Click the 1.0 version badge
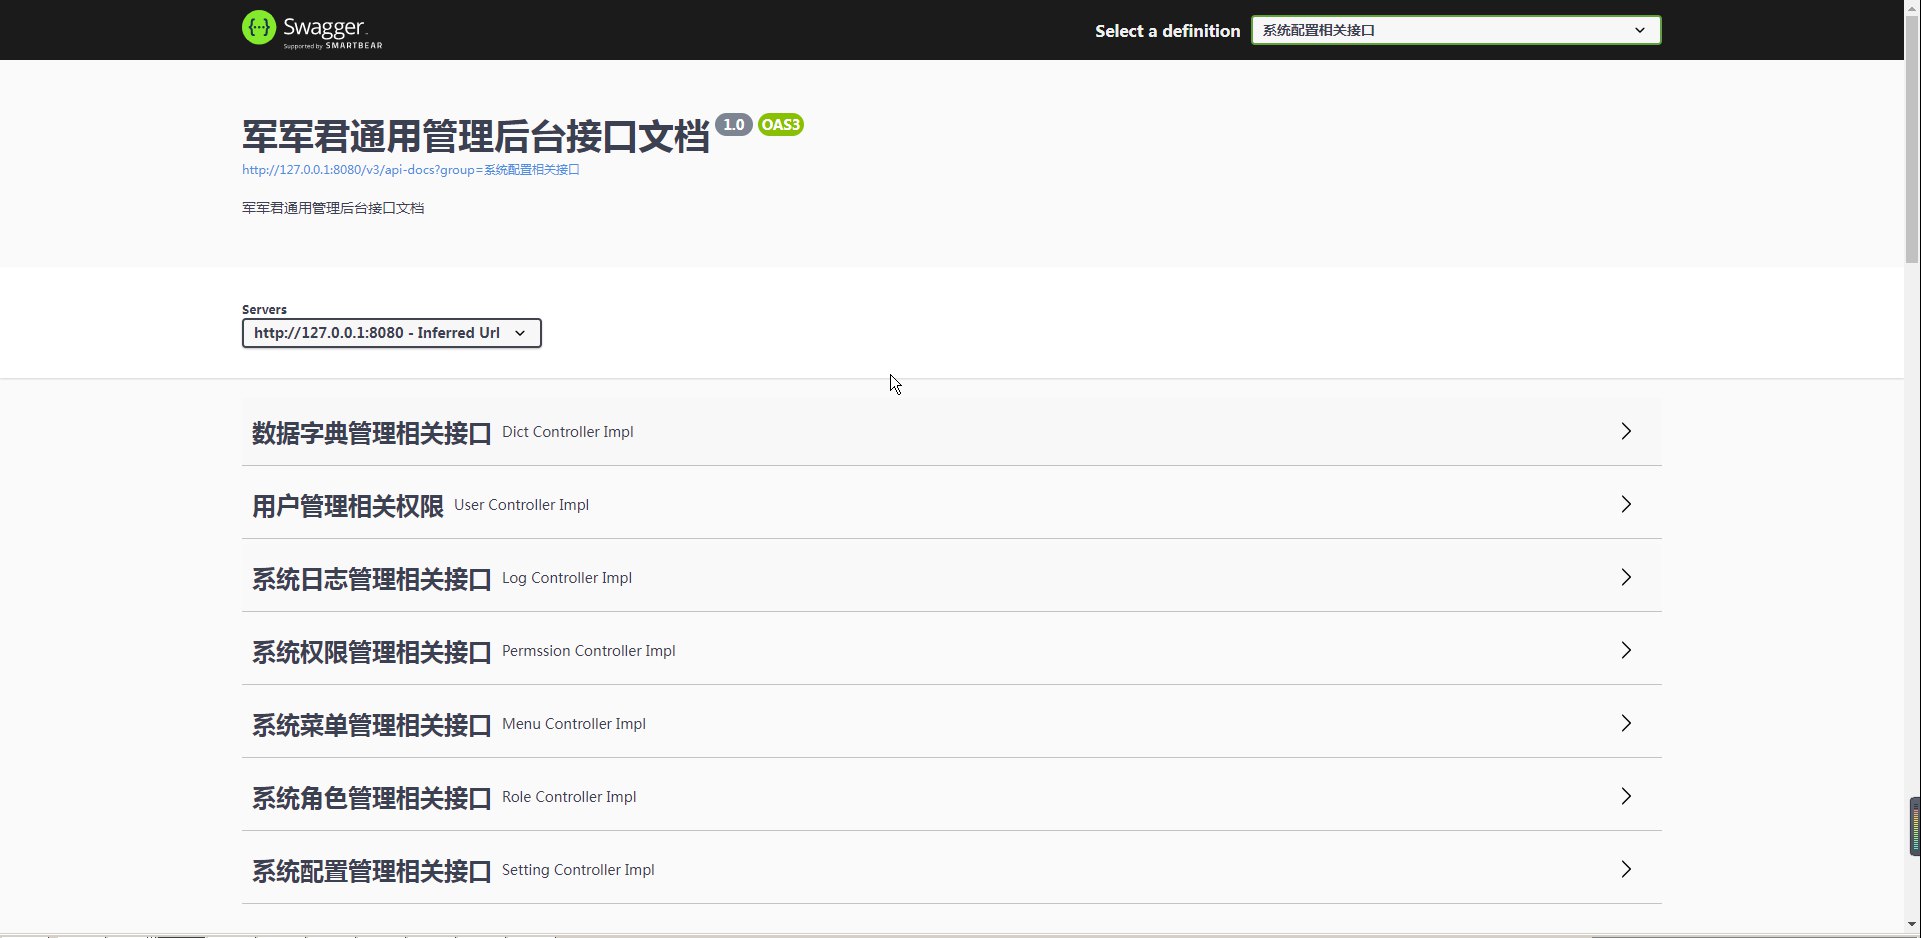Viewport: 1921px width, 938px height. [x=733, y=124]
